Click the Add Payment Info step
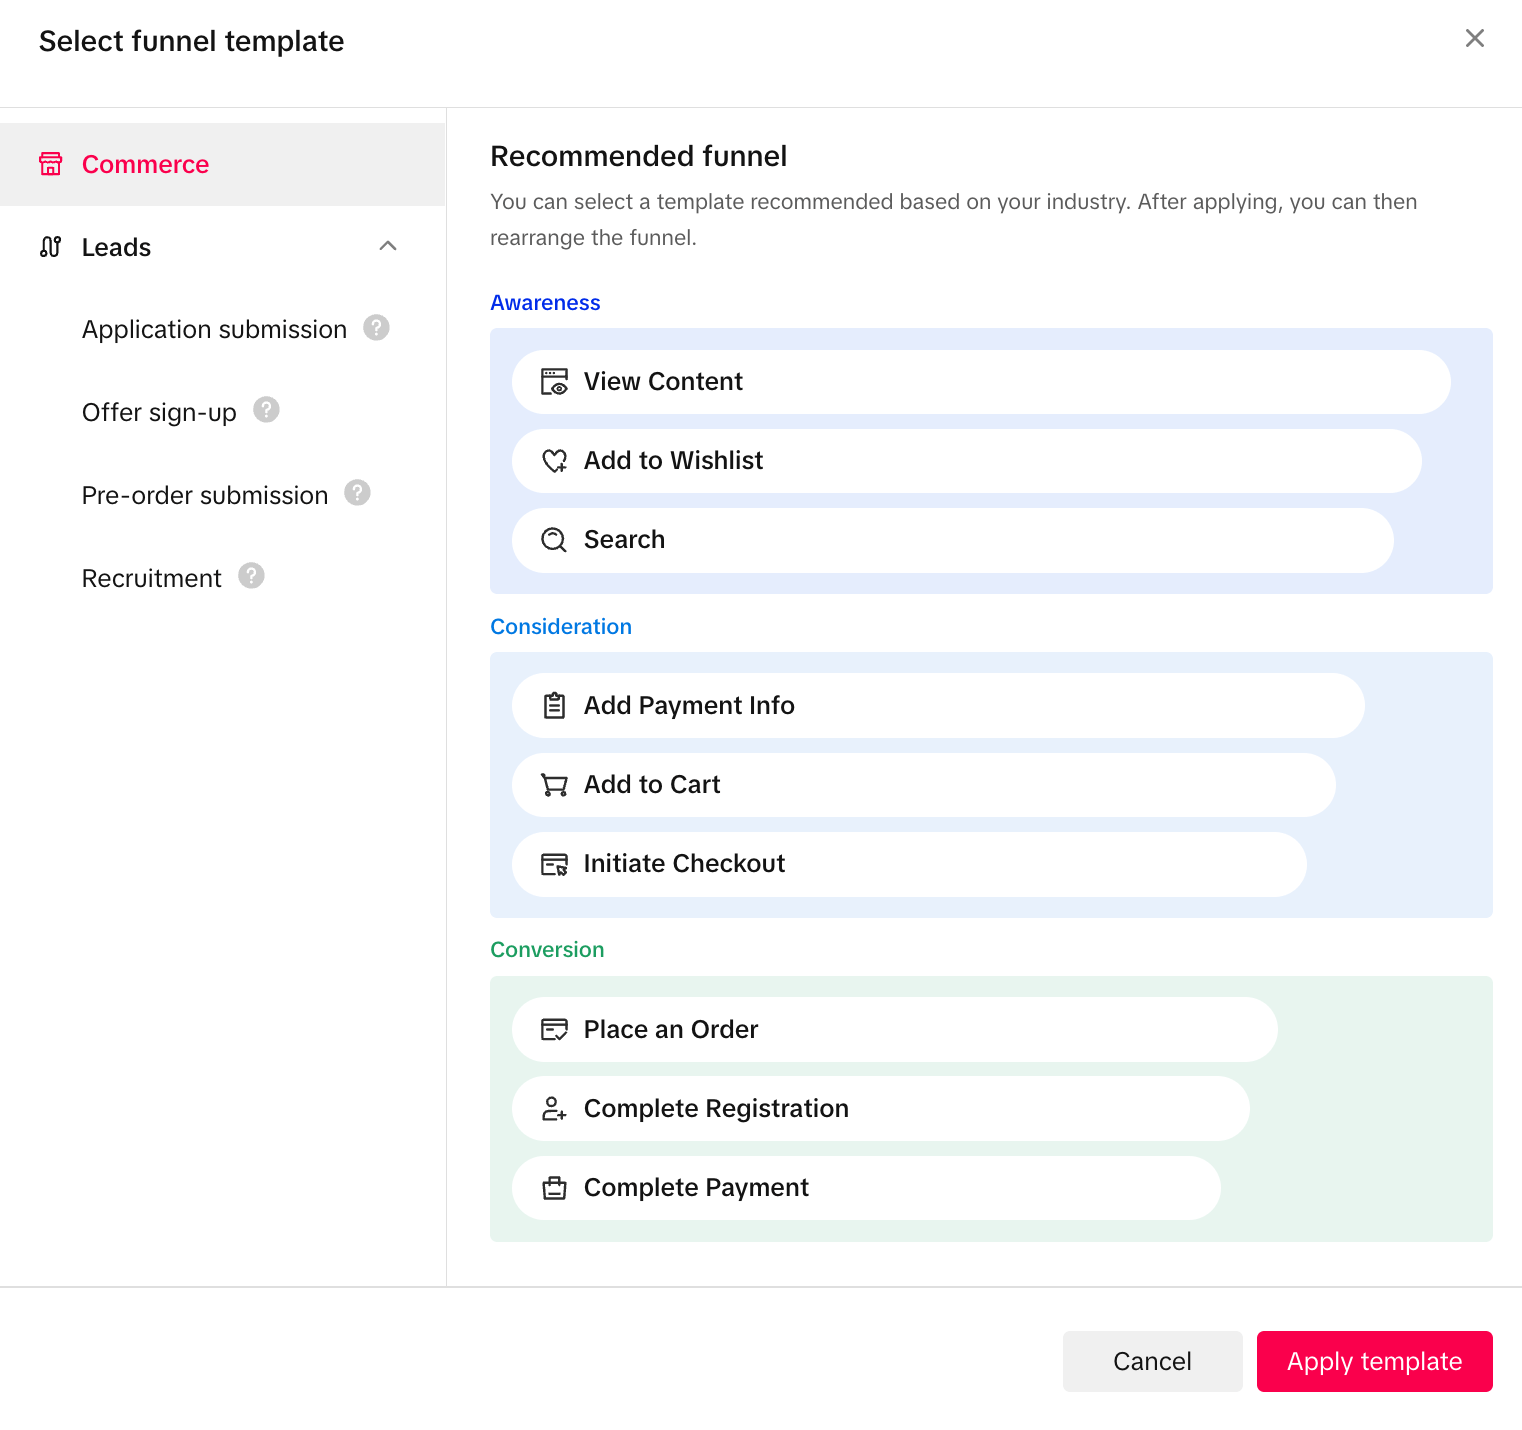The height and width of the screenshot is (1430, 1522). pos(938,706)
